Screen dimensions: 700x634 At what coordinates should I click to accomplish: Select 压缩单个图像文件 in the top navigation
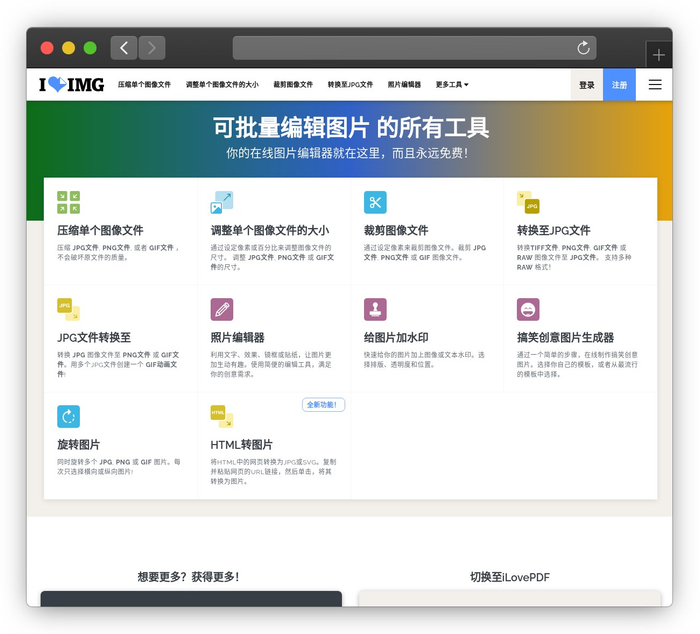[x=144, y=84]
